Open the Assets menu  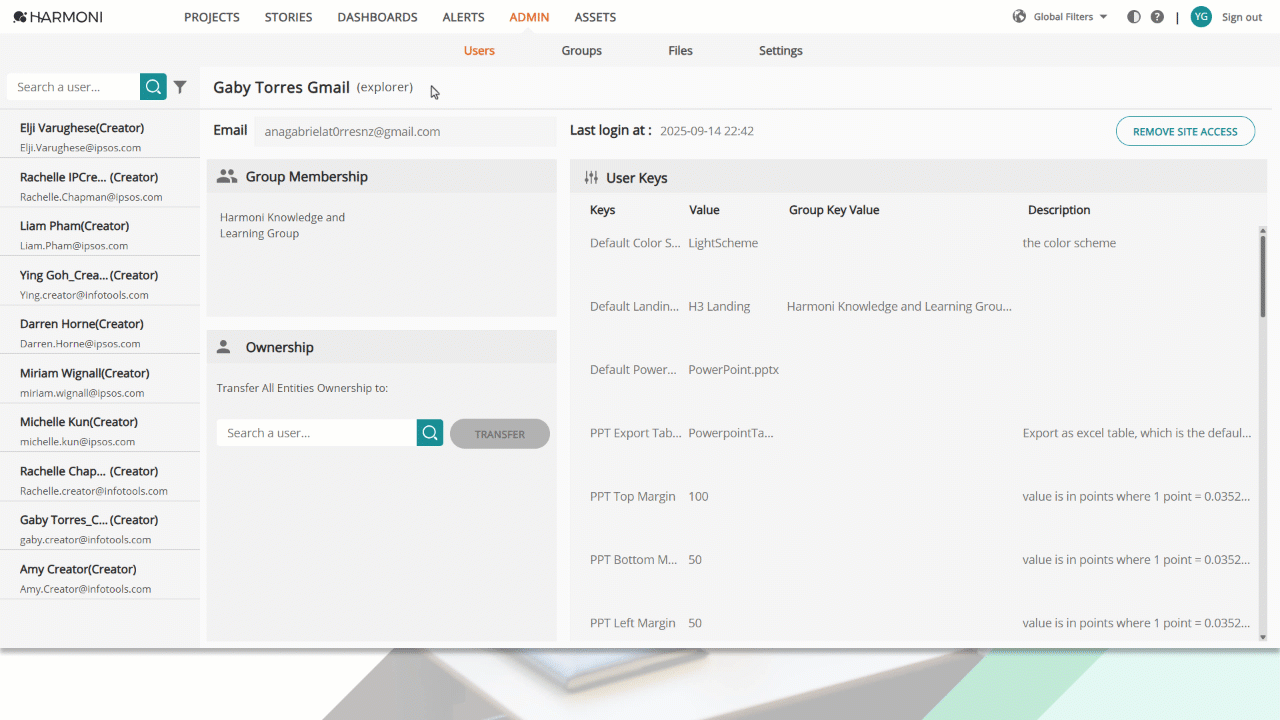click(595, 17)
